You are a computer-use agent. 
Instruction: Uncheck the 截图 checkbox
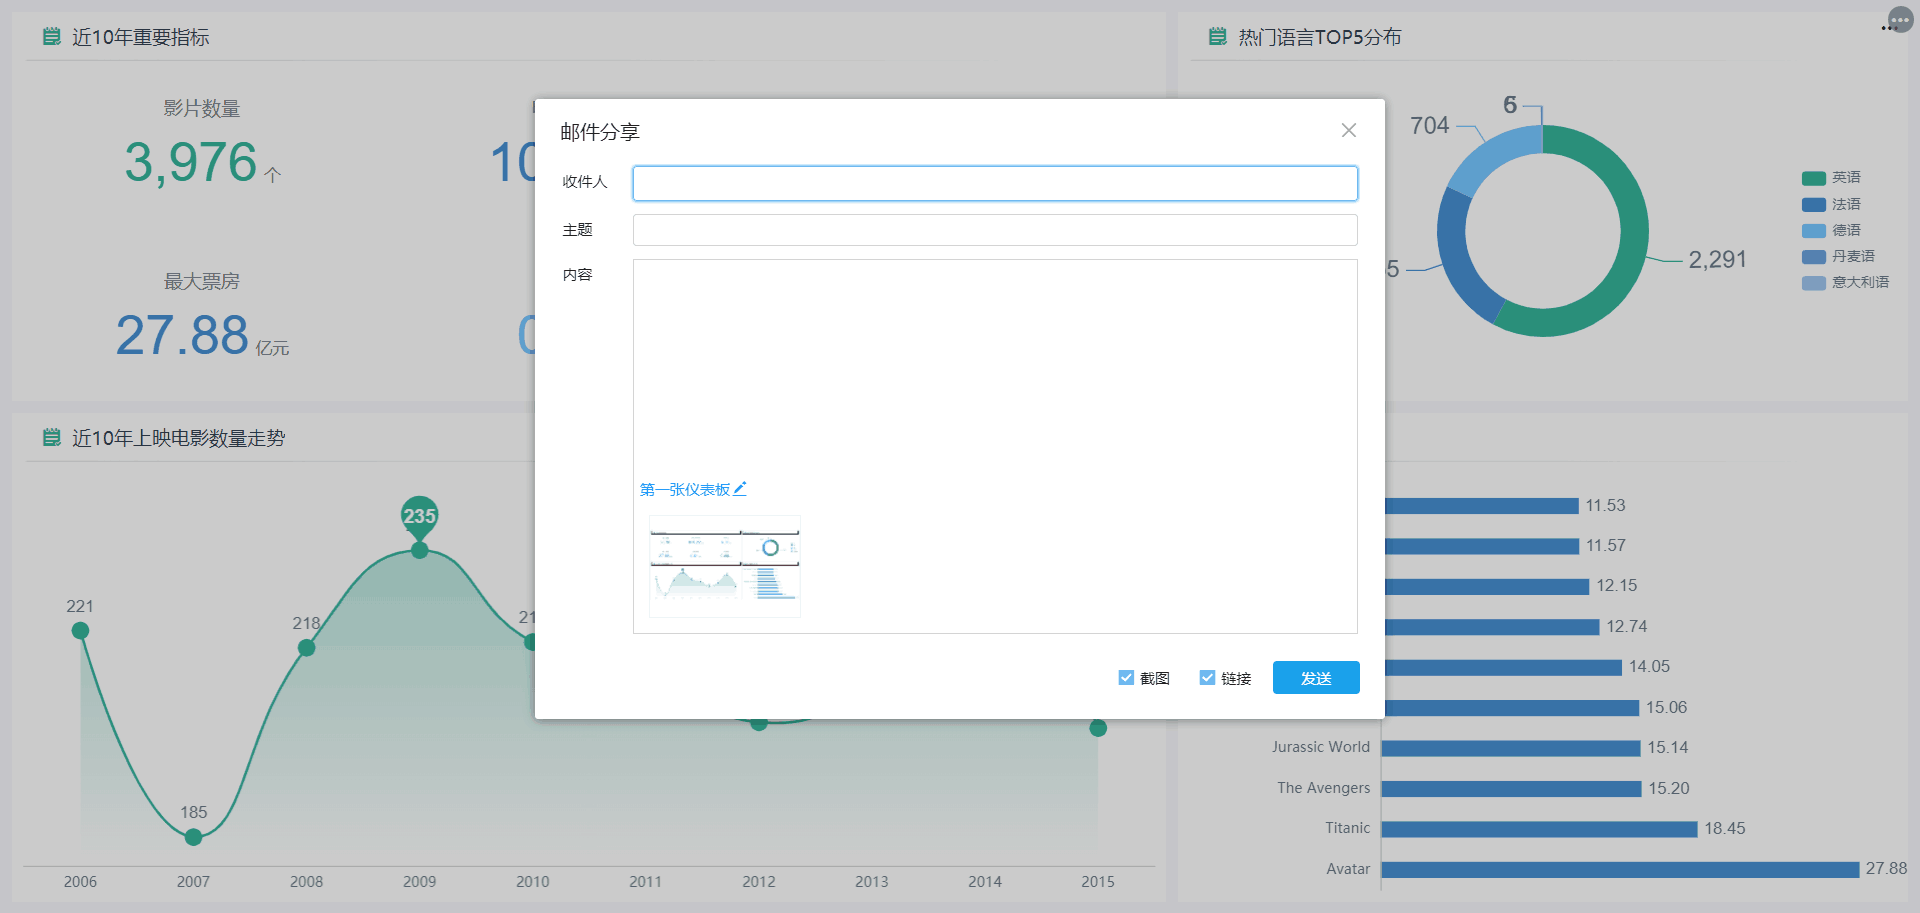(1126, 678)
